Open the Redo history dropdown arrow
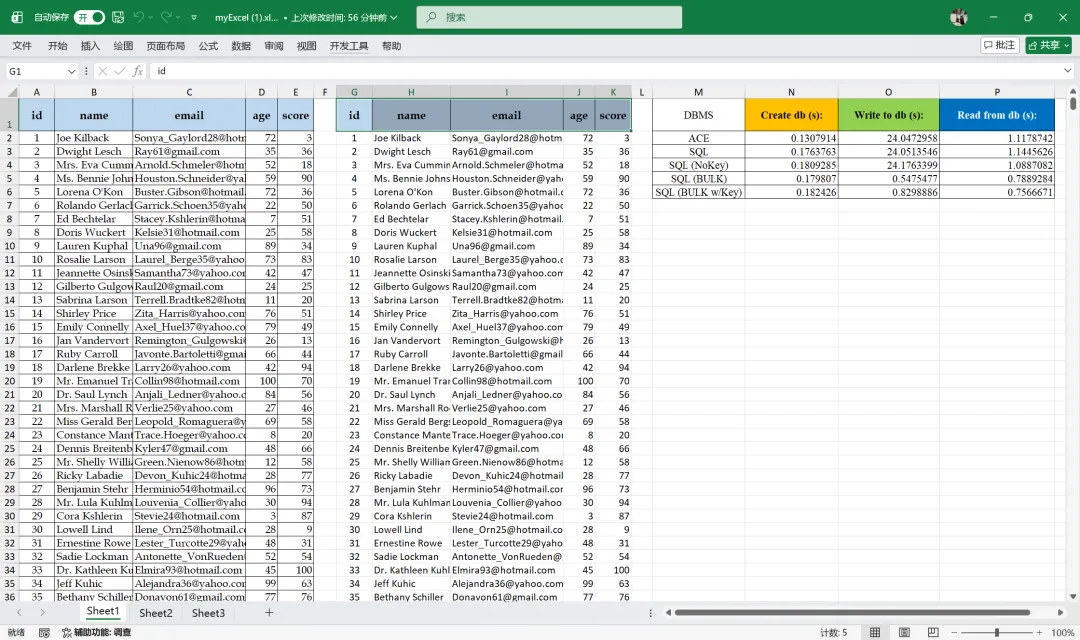Viewport: 1080px width, 640px height. coord(178,17)
